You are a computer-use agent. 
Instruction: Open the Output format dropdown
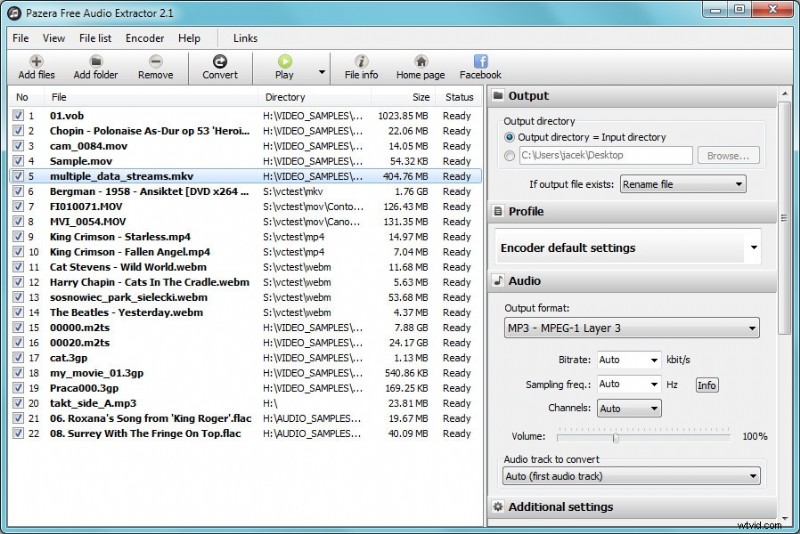click(x=631, y=327)
